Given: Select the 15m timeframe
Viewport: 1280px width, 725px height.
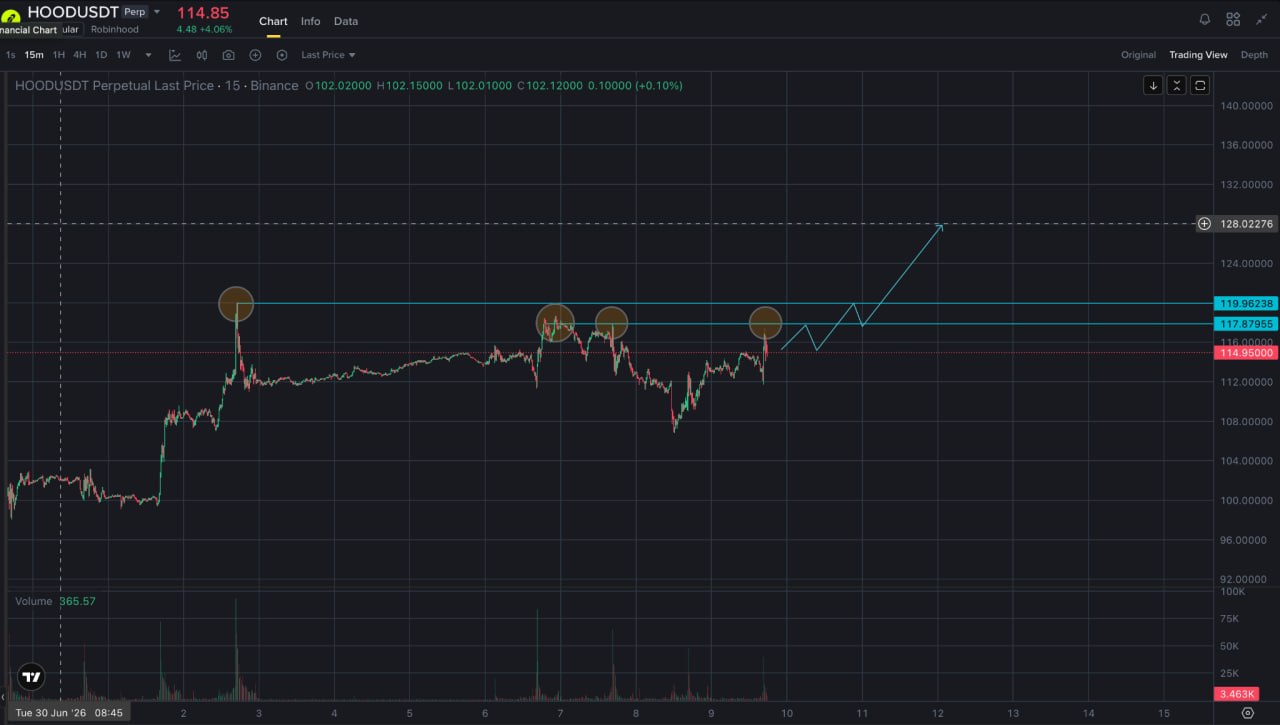Looking at the screenshot, I should tap(34, 55).
